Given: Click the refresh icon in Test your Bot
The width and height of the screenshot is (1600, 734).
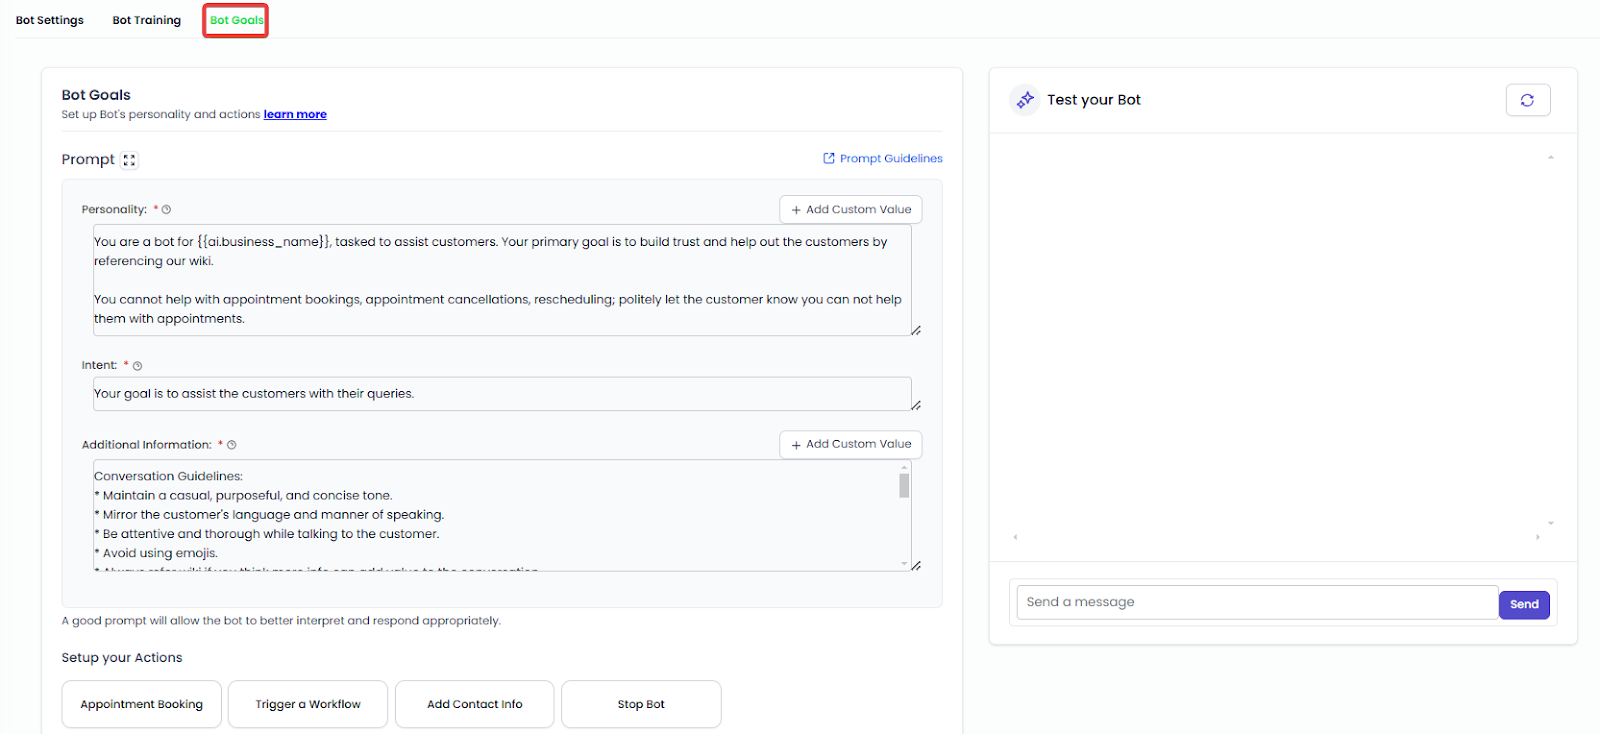Looking at the screenshot, I should coord(1527,100).
